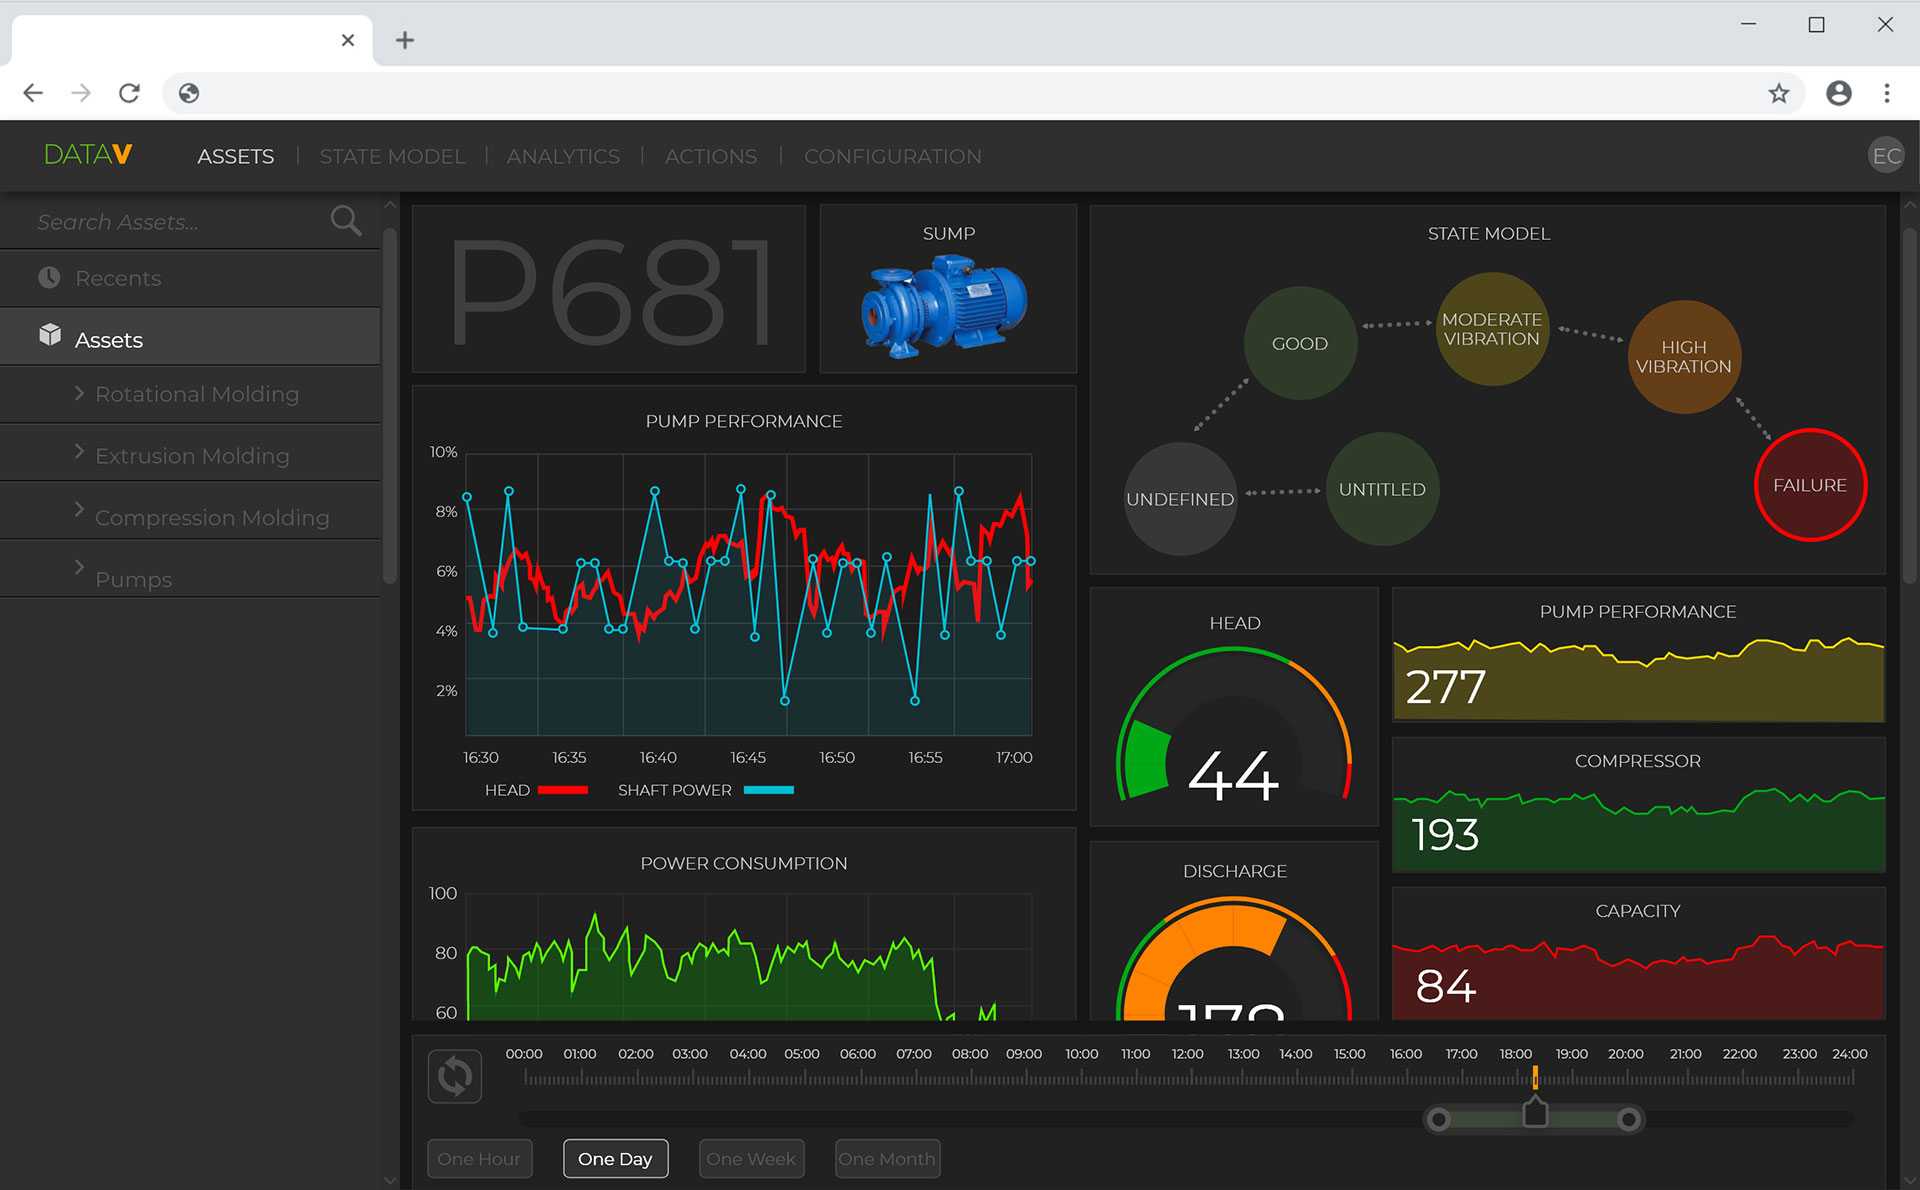Click the center timeline slider handle

point(1535,1113)
